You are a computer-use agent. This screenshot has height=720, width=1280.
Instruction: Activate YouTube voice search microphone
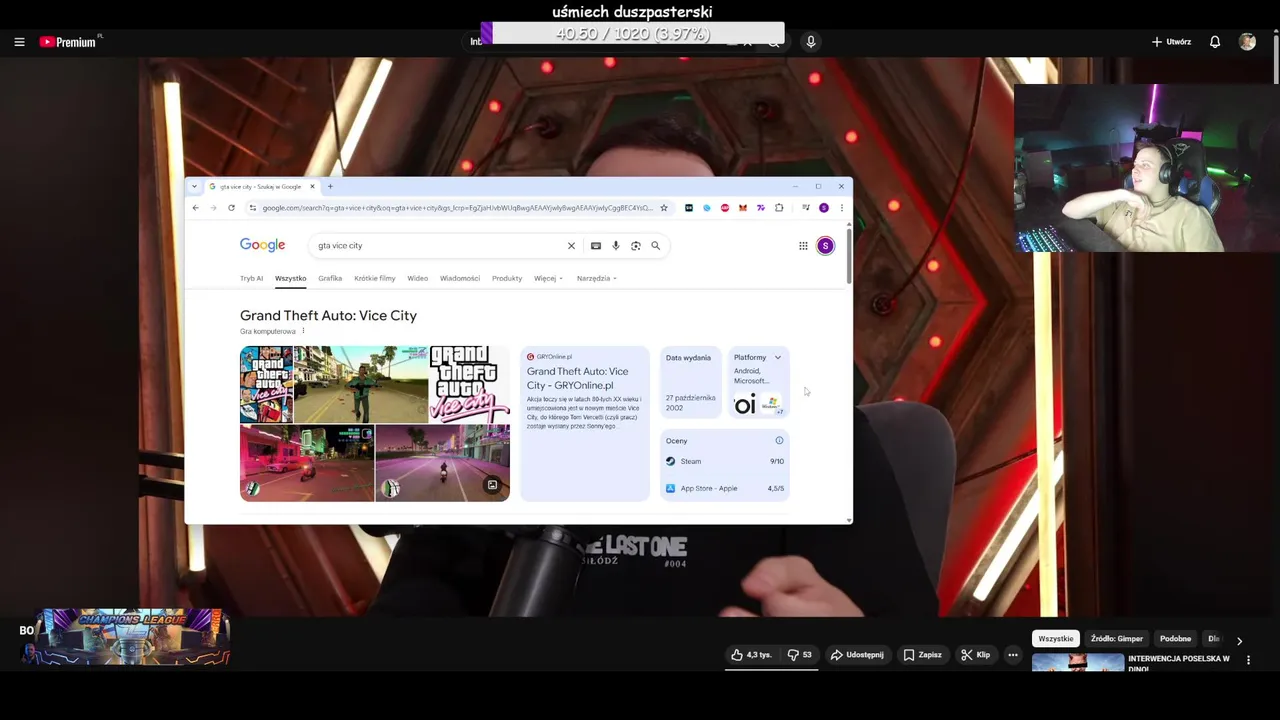(x=811, y=41)
